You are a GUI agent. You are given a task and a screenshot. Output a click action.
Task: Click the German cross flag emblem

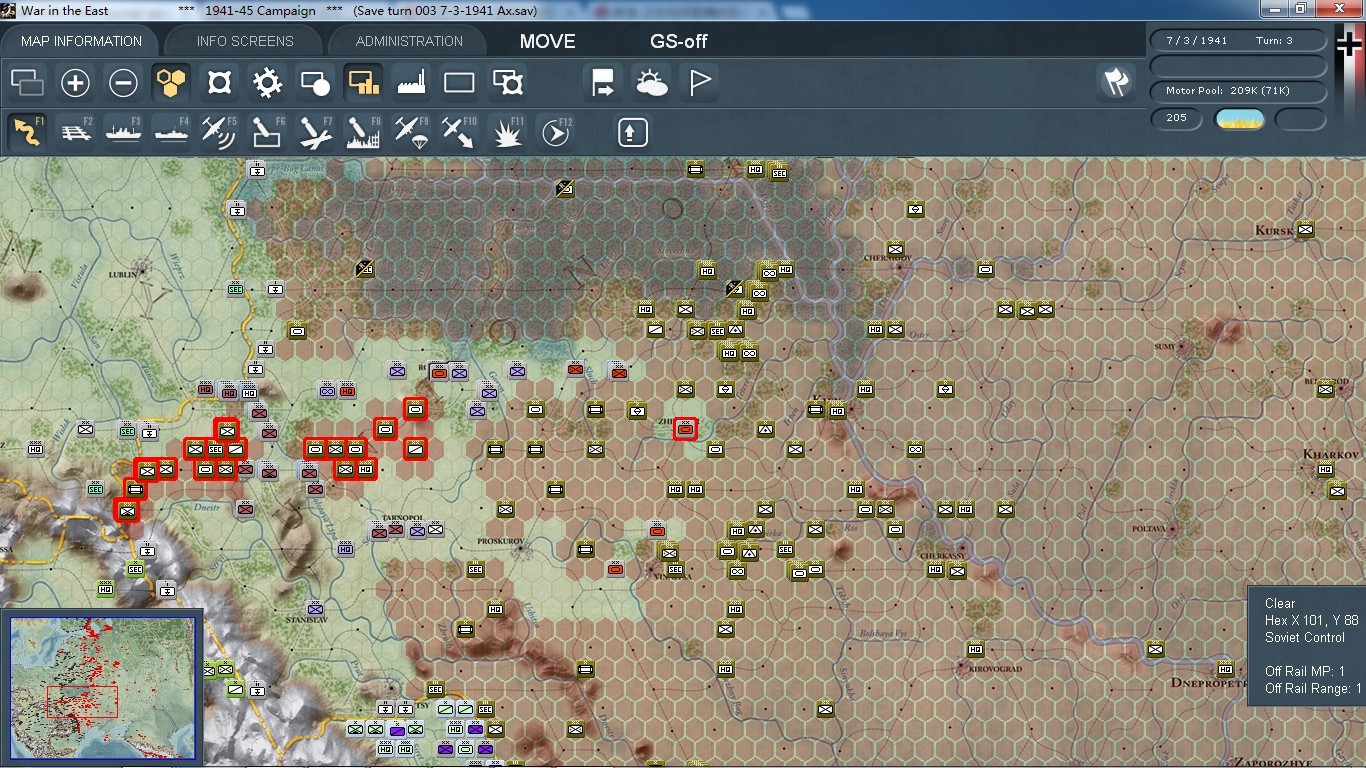coord(1351,45)
